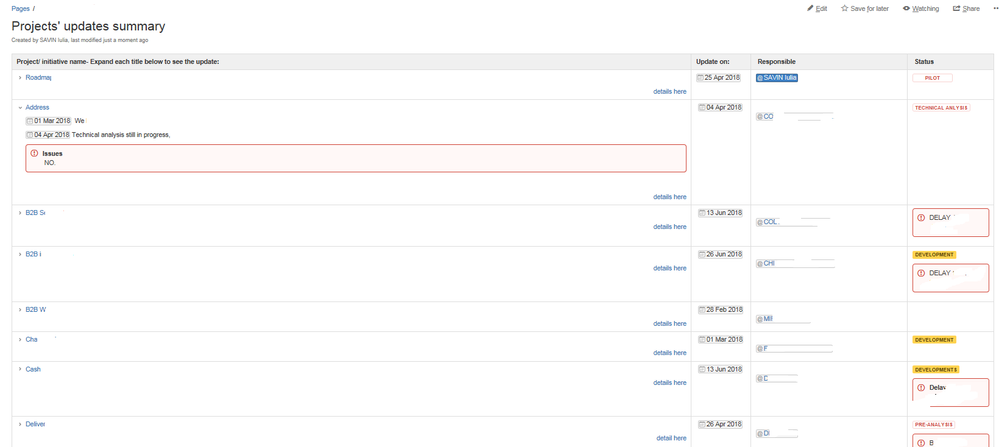Open details here link in B2B W row
This screenshot has width=999, height=447.
[x=670, y=323]
